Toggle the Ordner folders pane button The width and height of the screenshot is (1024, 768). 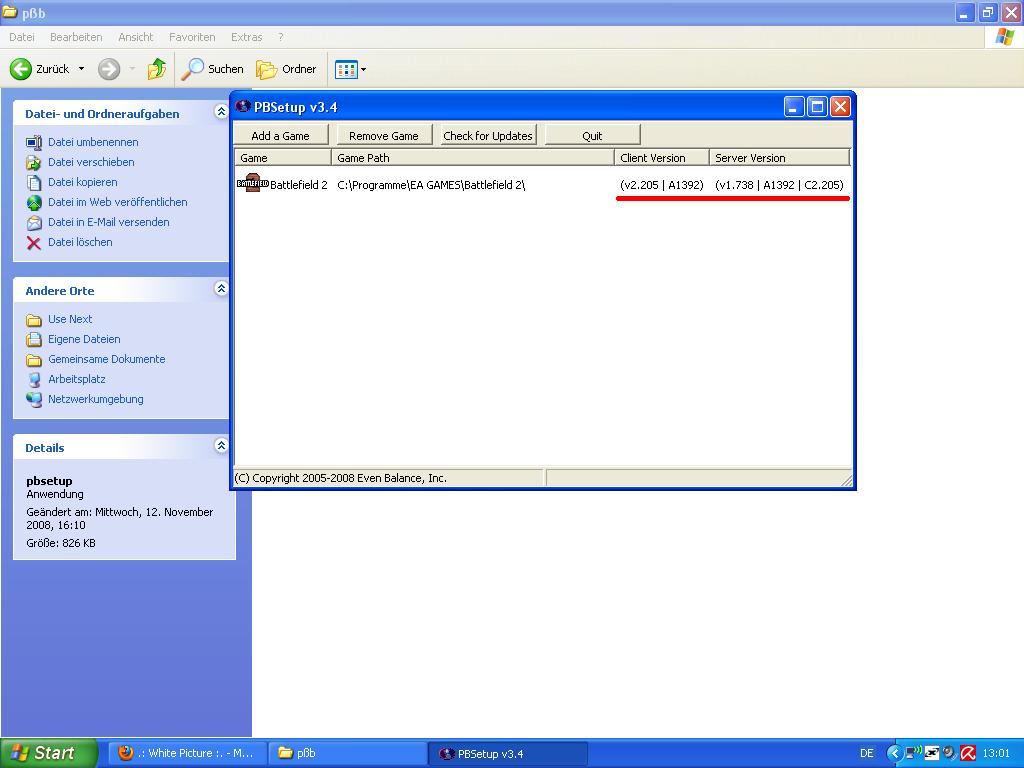pos(286,69)
